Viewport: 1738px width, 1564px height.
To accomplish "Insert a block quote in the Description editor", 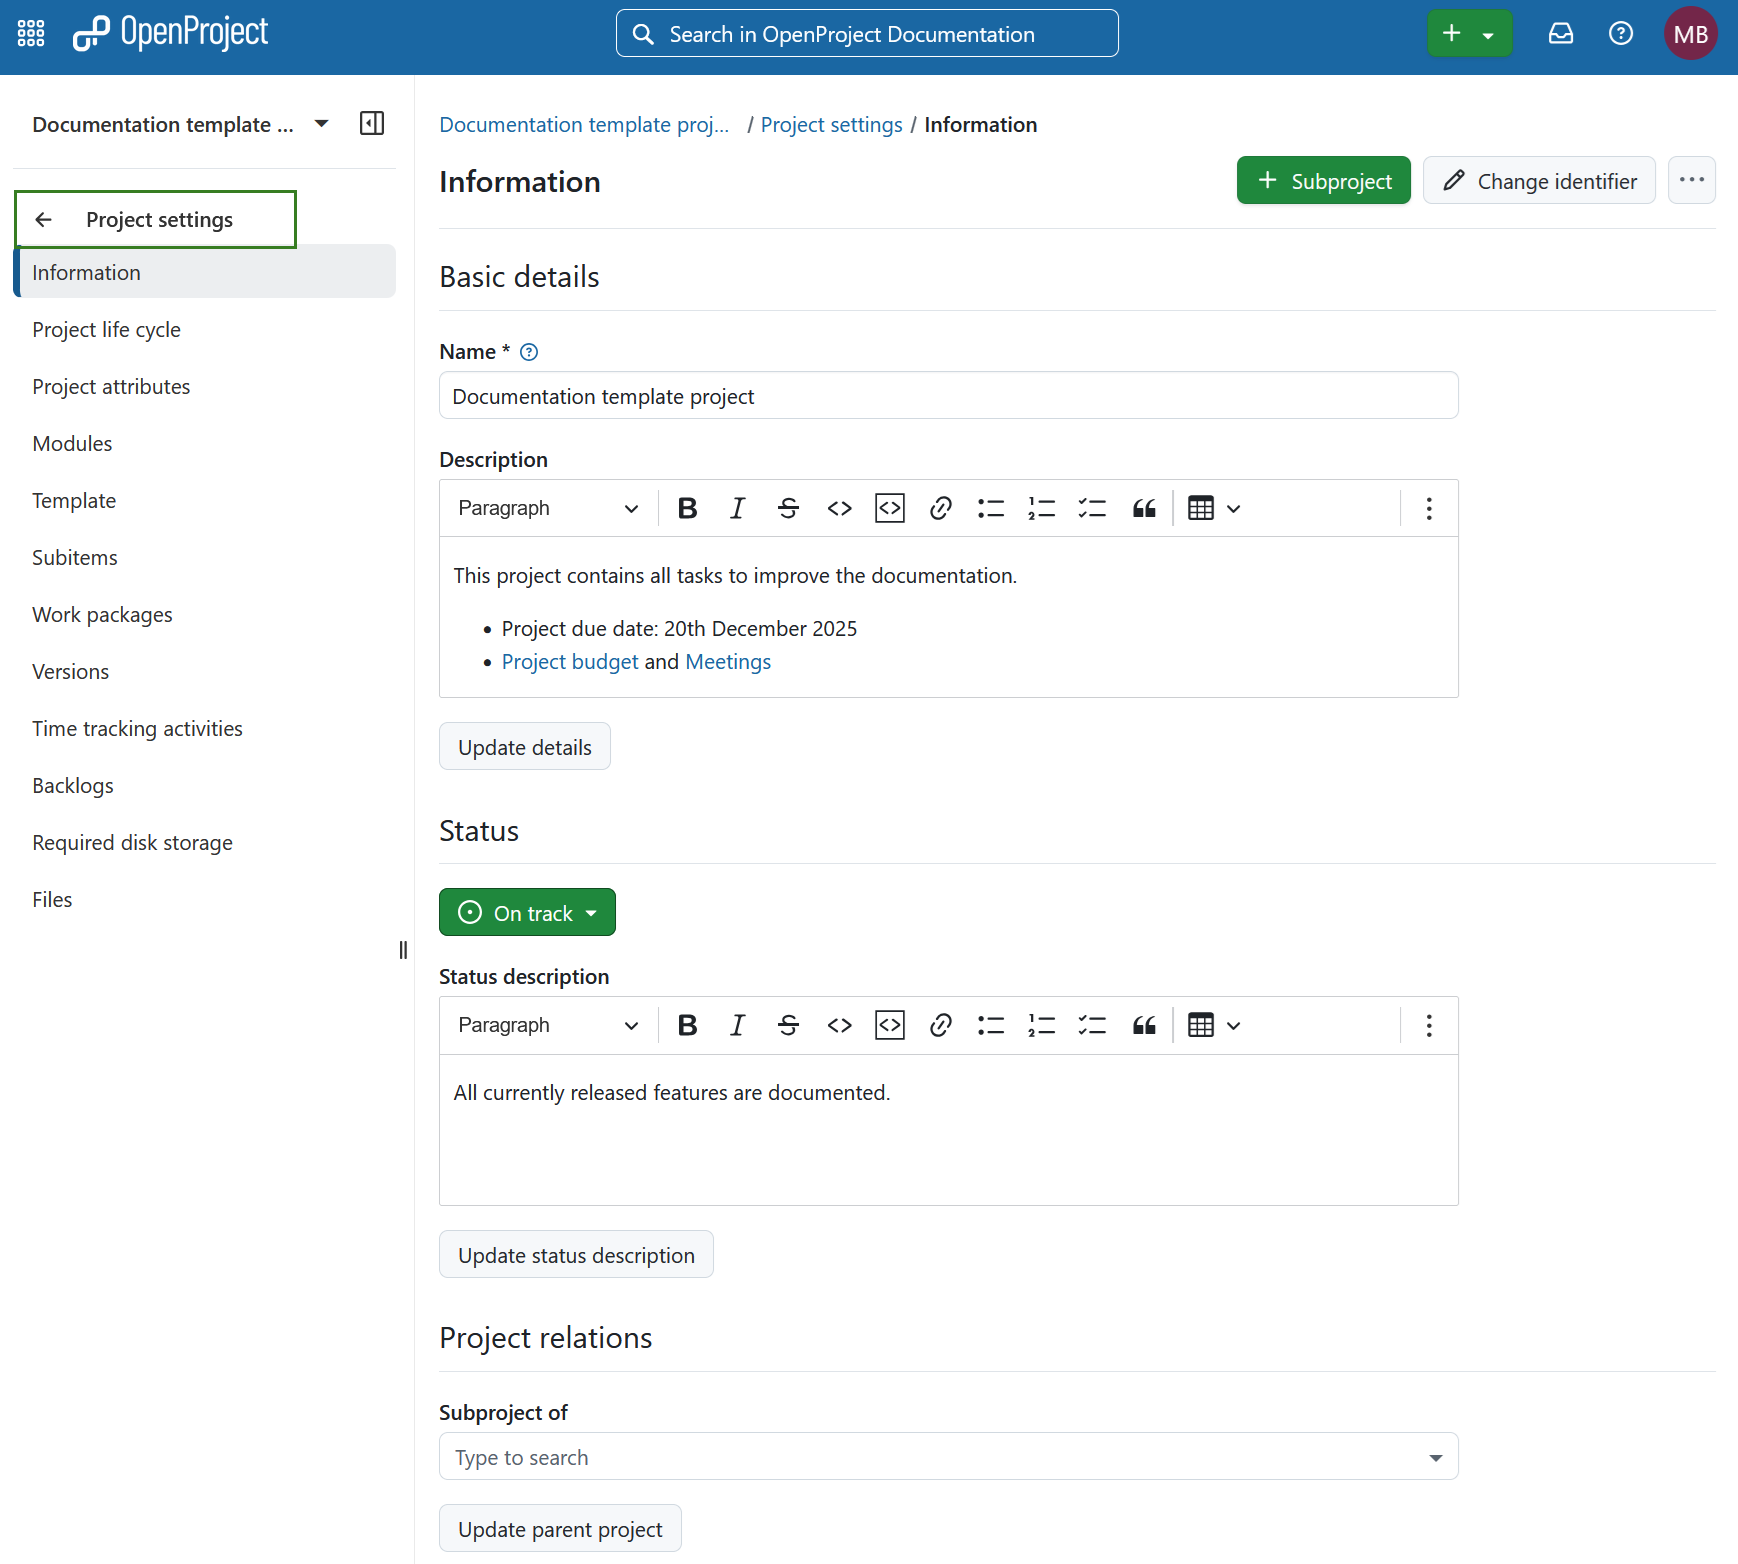I will [x=1143, y=507].
